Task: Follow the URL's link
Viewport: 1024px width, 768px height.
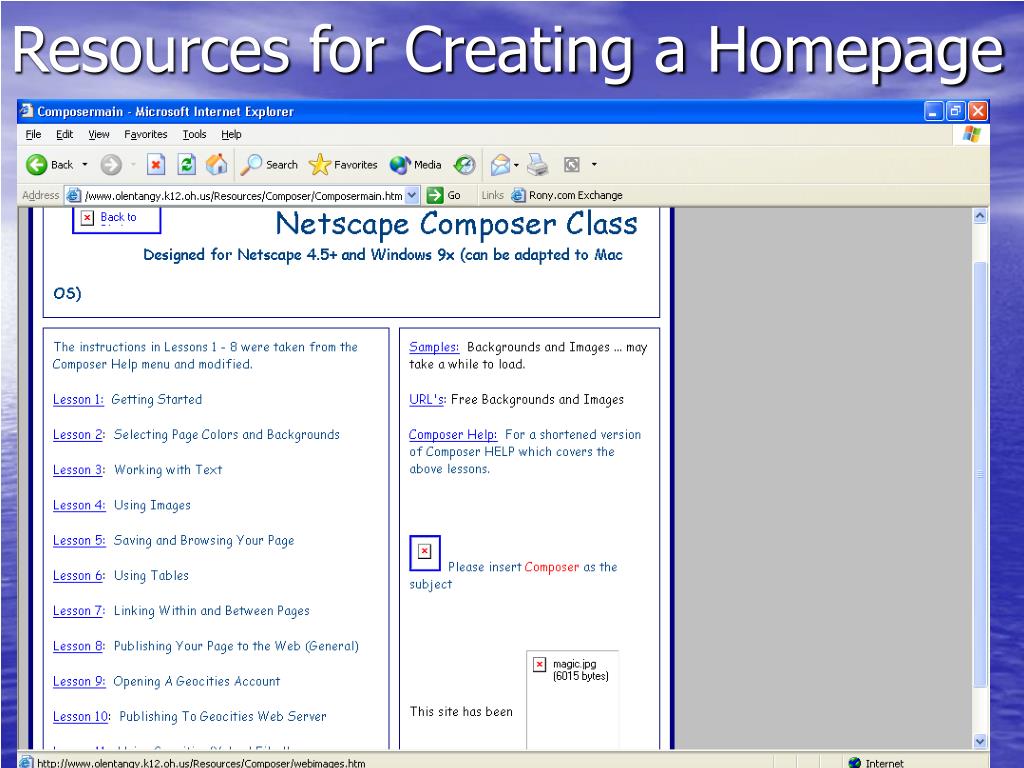Action: pyautogui.click(x=428, y=400)
